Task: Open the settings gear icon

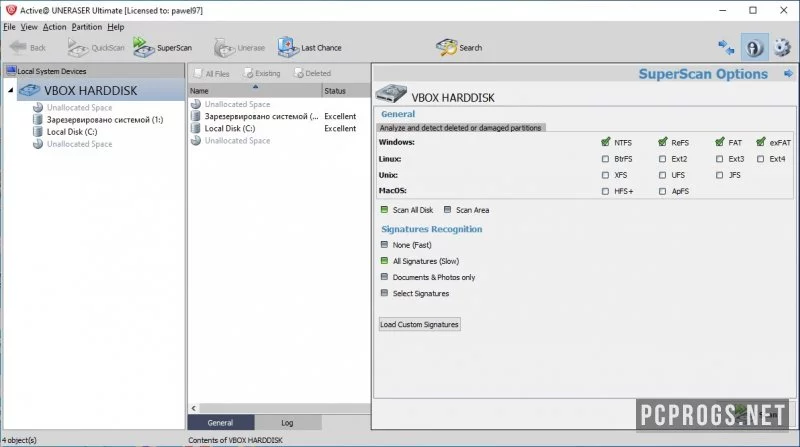Action: (782, 47)
